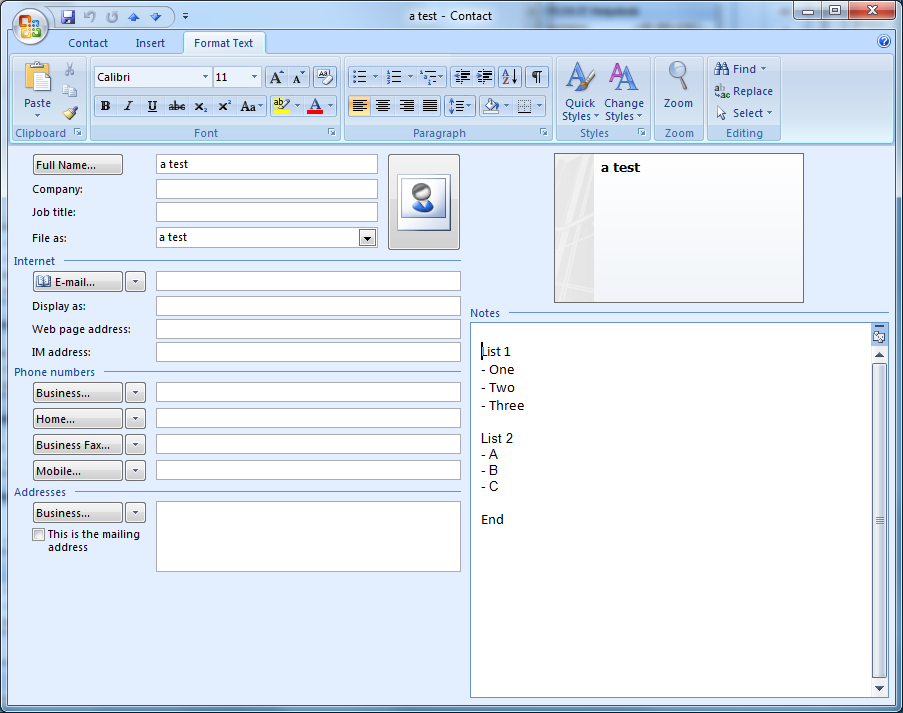Click the Sort A-Z icon
Image resolution: width=903 pixels, height=713 pixels.
(x=510, y=77)
